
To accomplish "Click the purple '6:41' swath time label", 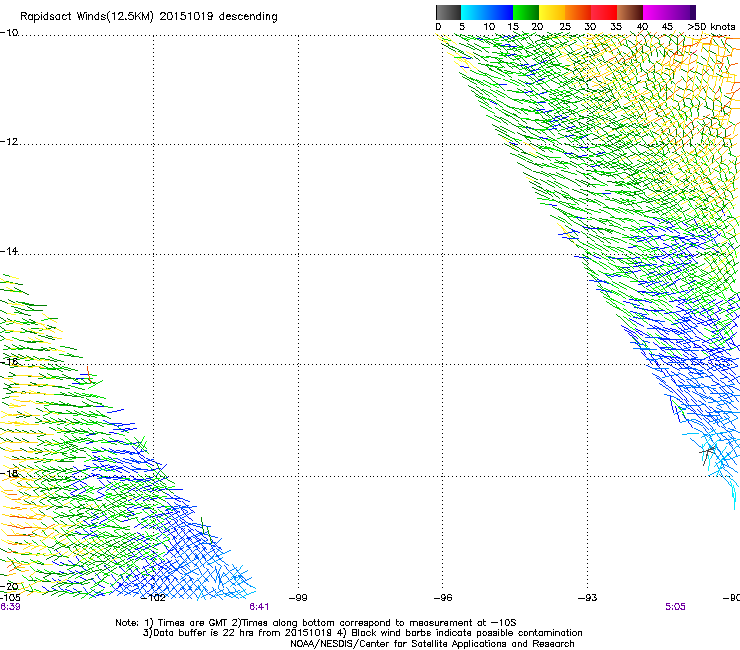I will [x=259, y=607].
